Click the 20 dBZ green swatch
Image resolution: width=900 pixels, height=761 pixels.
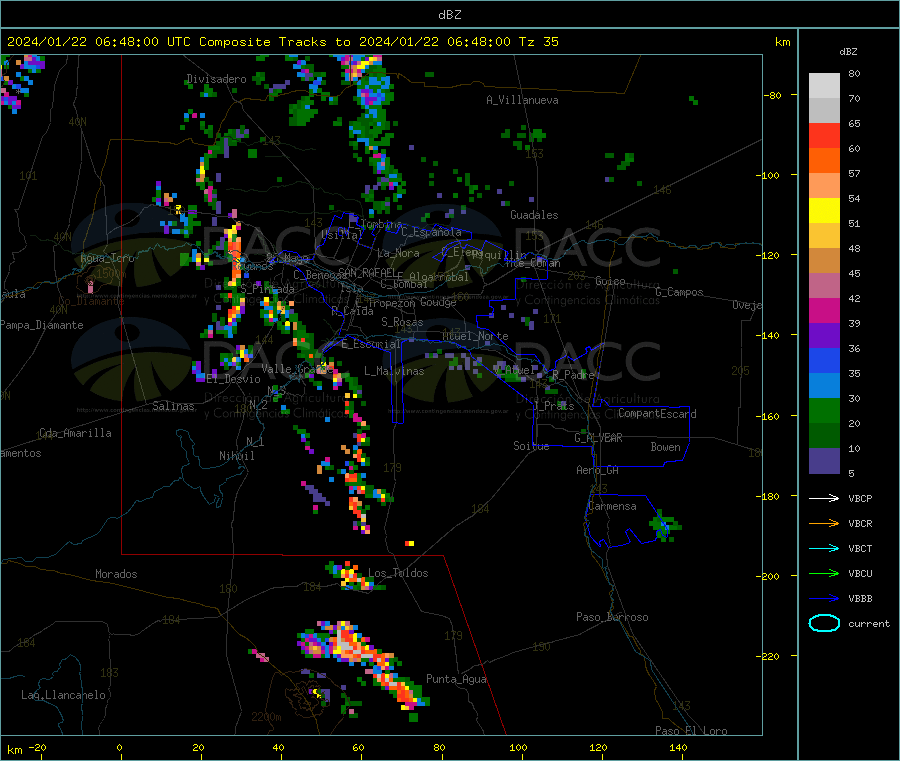pos(824,436)
